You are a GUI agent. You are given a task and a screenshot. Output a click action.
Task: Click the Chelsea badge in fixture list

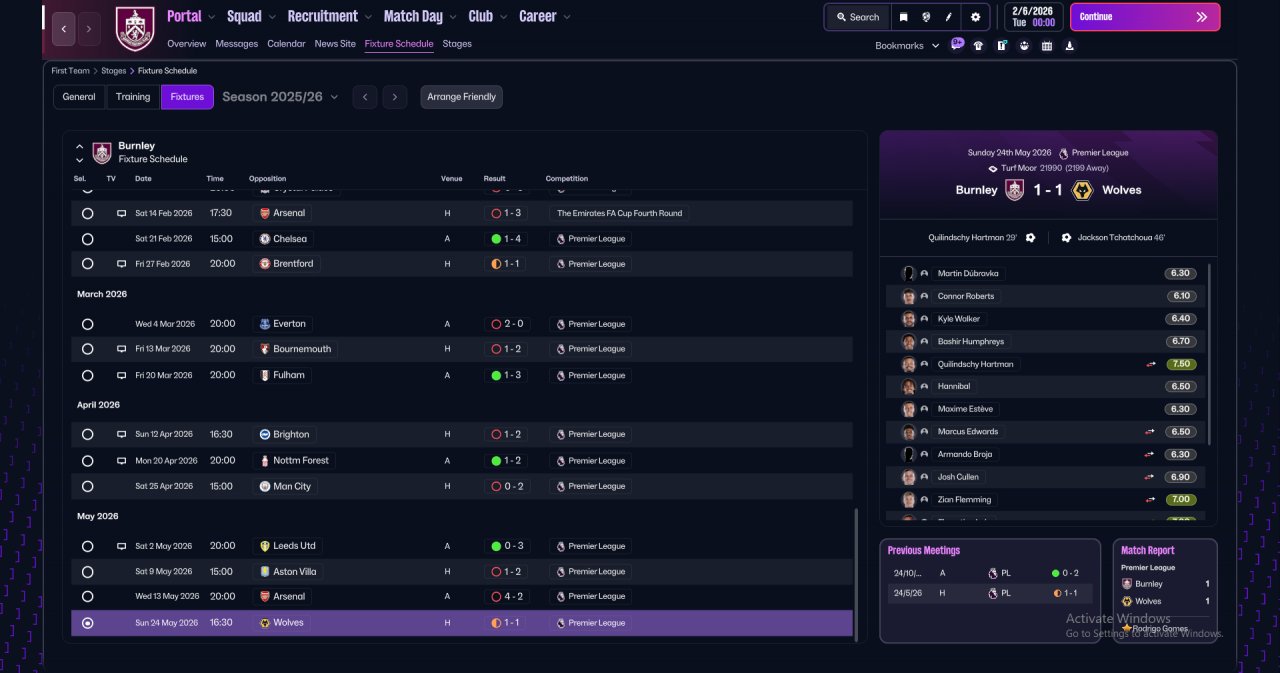tap(264, 239)
